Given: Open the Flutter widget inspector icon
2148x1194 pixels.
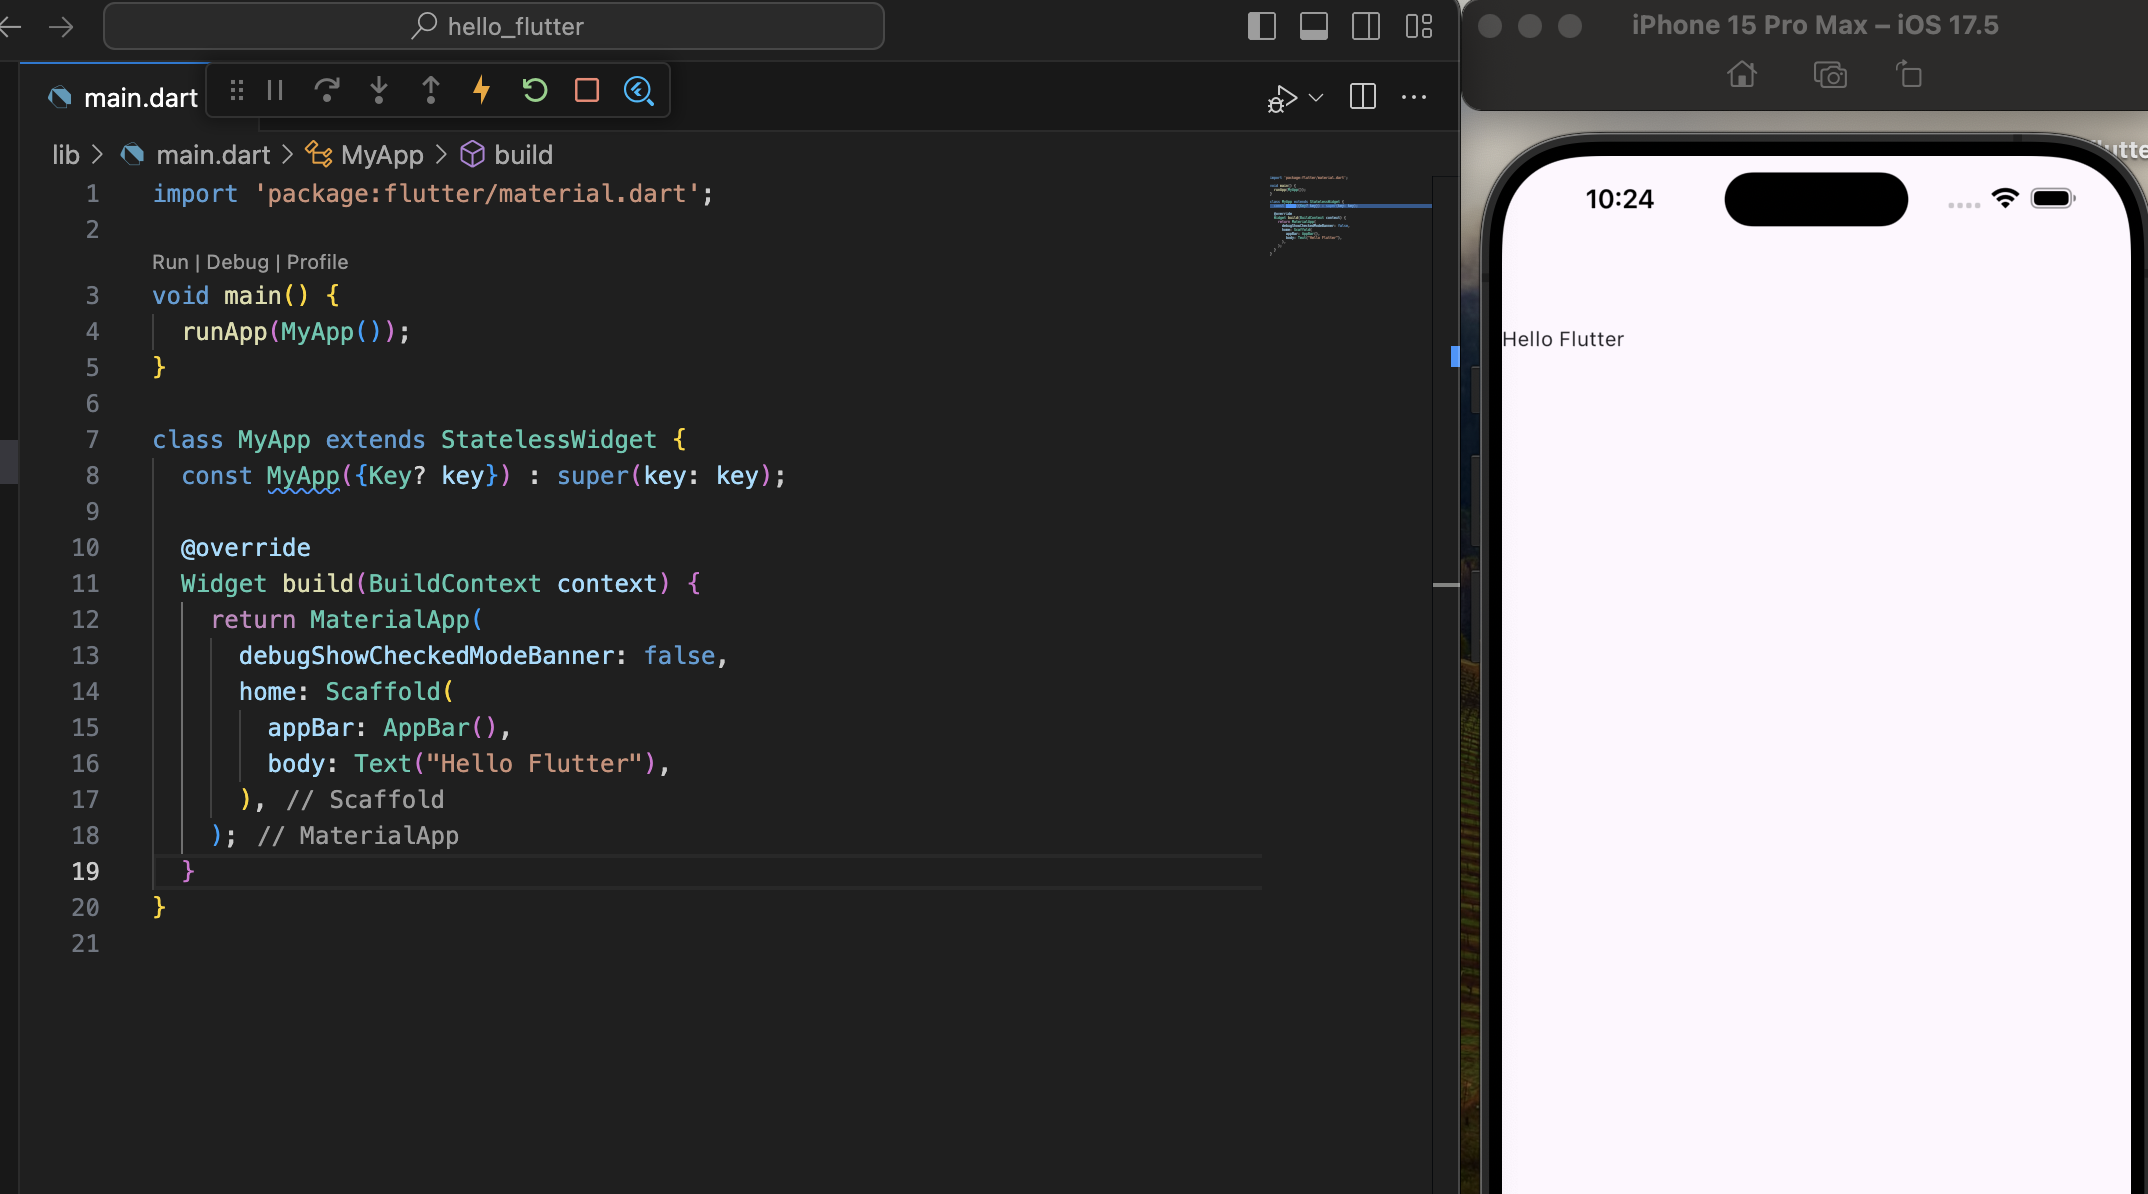Looking at the screenshot, I should tap(639, 91).
